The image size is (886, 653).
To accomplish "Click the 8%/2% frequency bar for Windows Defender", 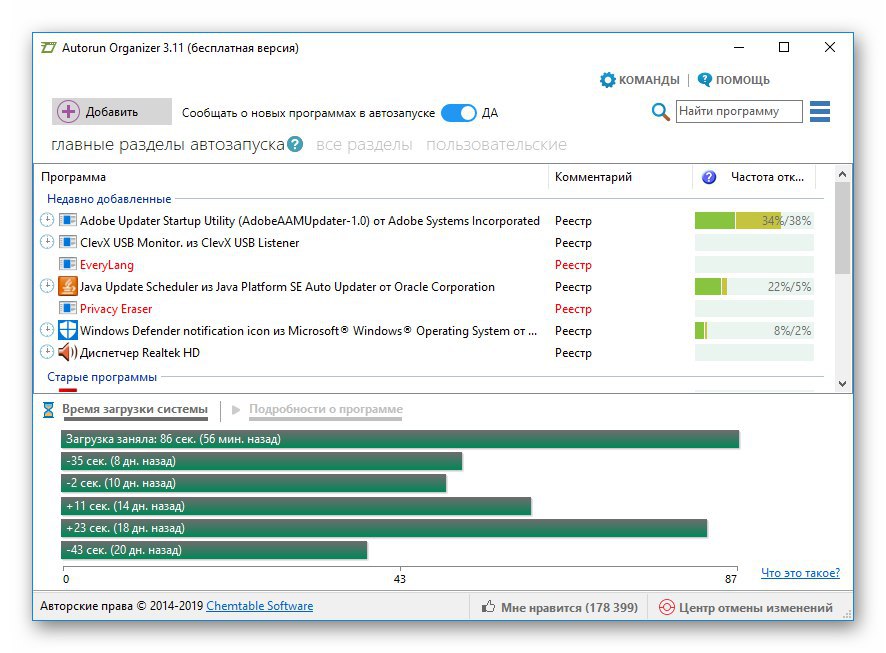I will 754,330.
